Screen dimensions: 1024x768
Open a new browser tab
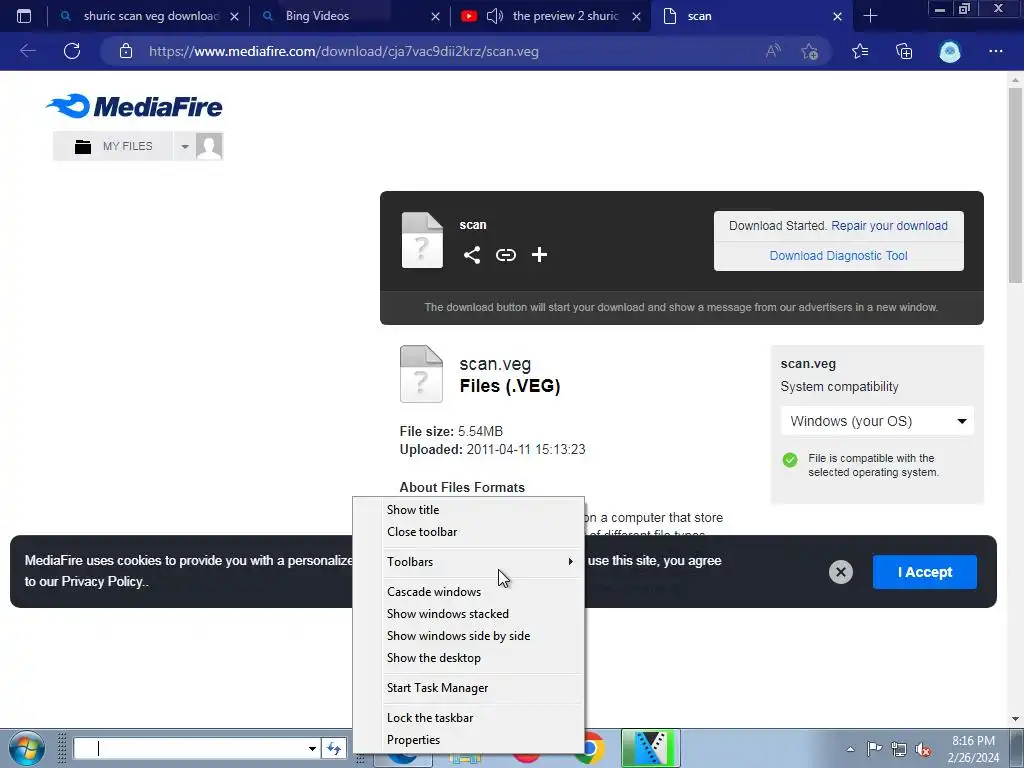(870, 16)
